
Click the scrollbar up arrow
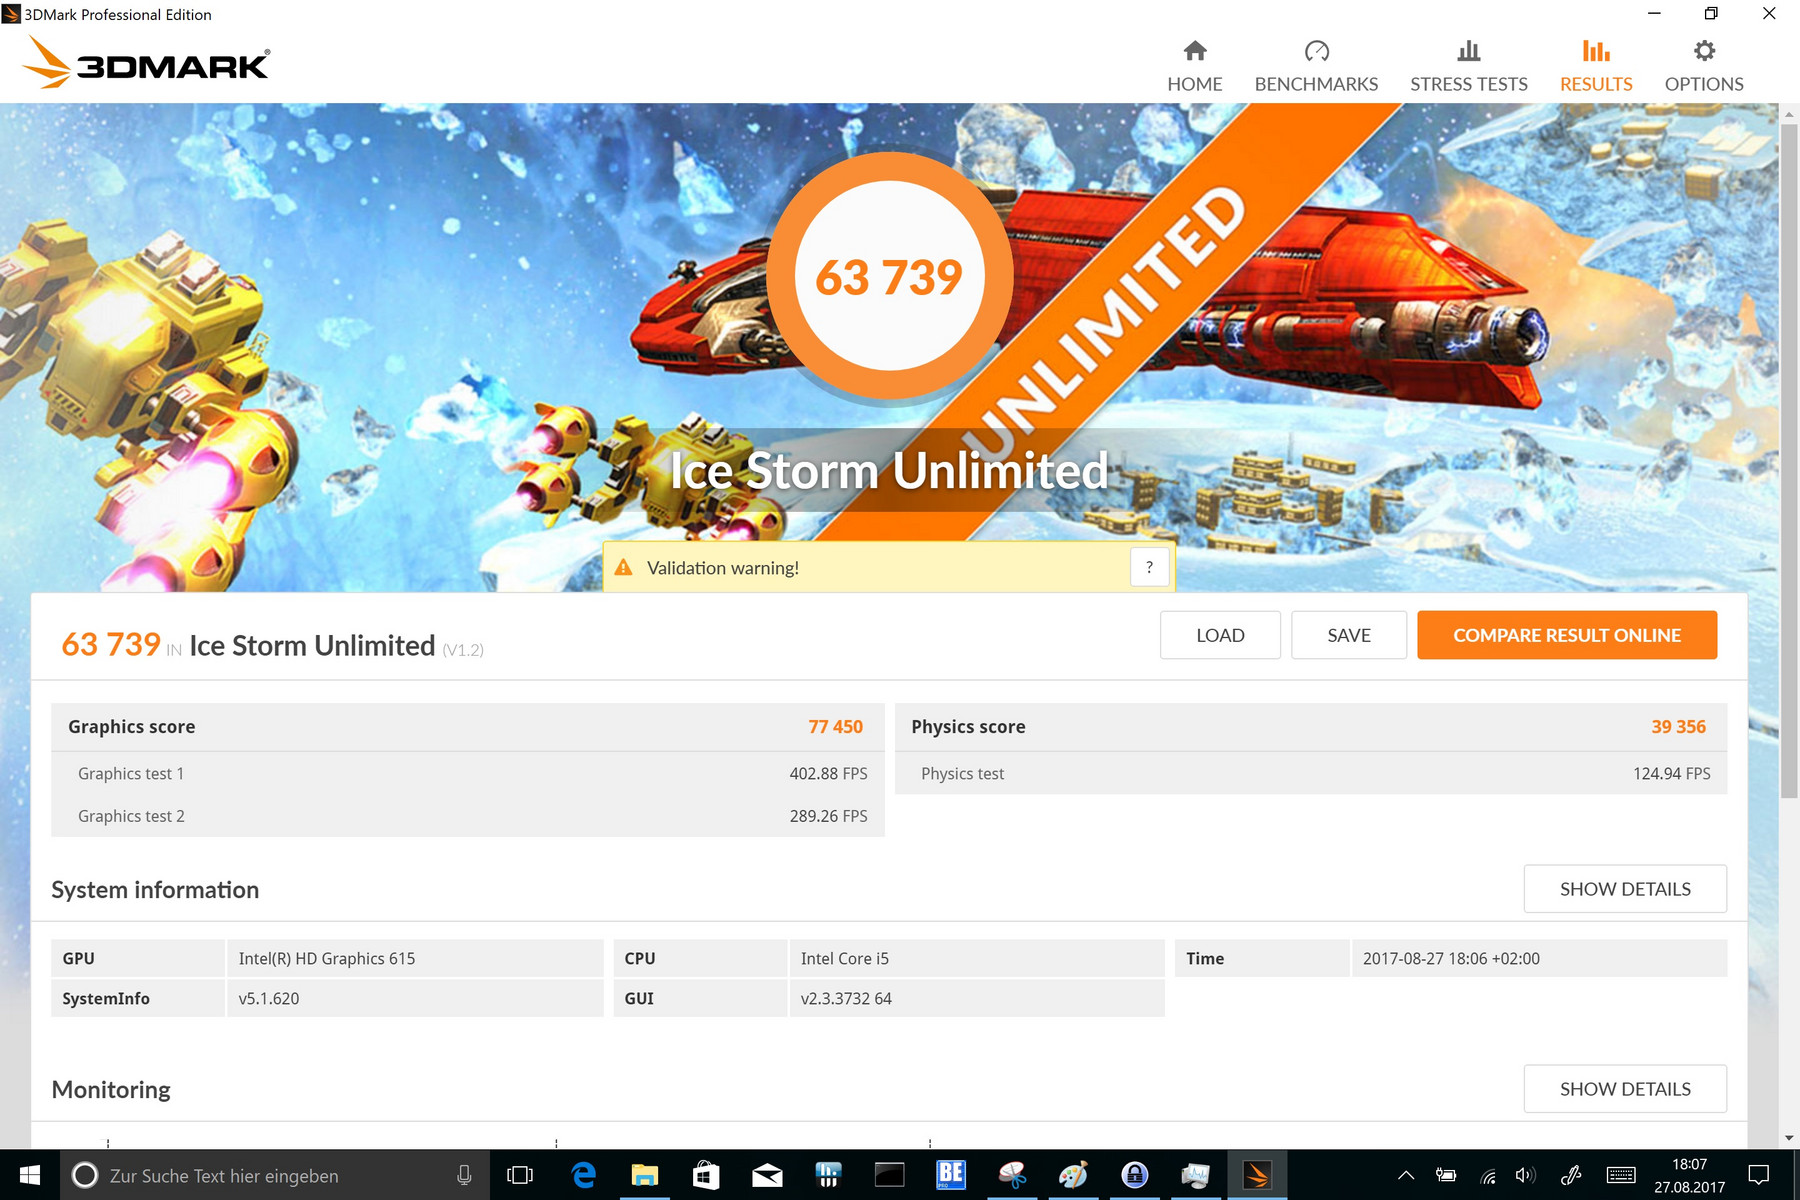point(1789,114)
